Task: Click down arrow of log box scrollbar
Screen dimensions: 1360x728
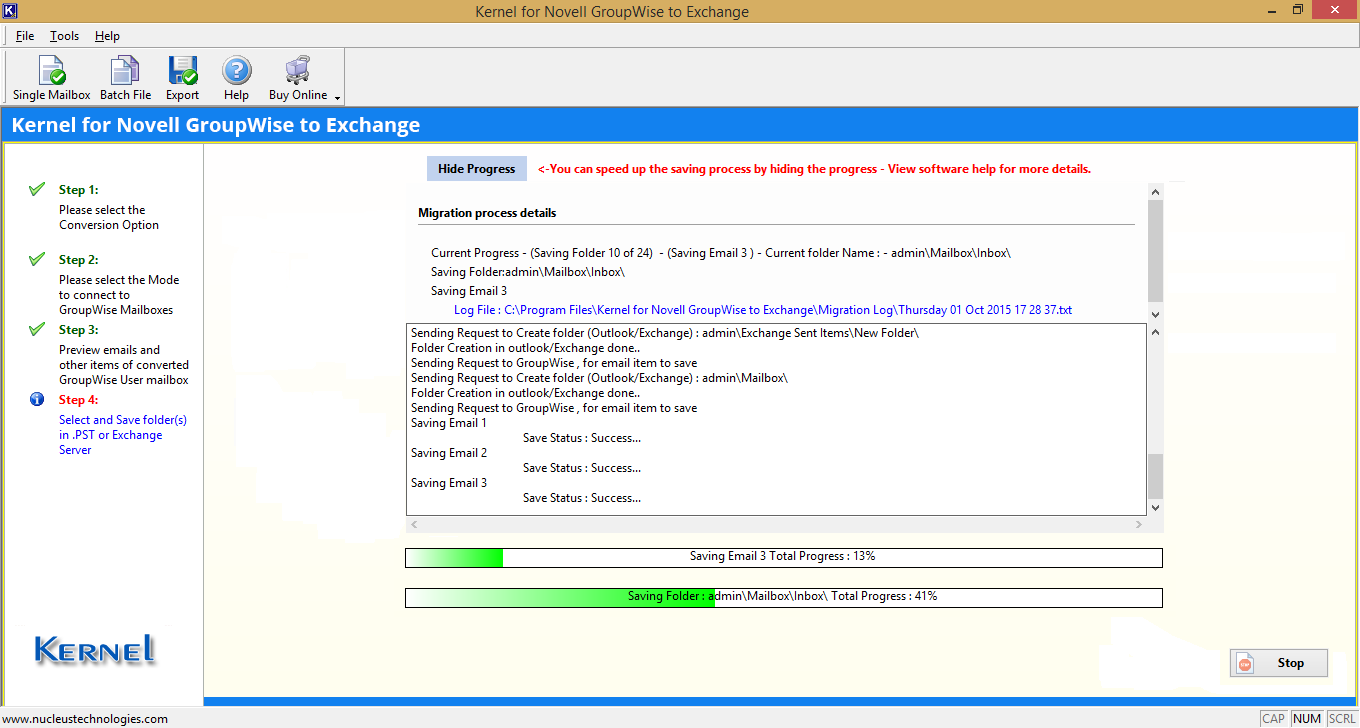Action: coord(1155,508)
